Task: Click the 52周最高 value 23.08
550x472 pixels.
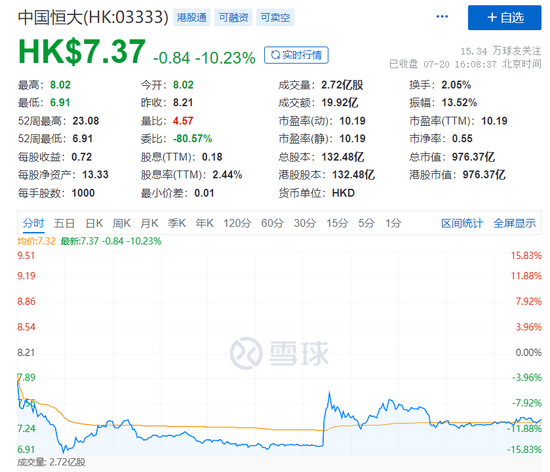Action: tap(86, 121)
